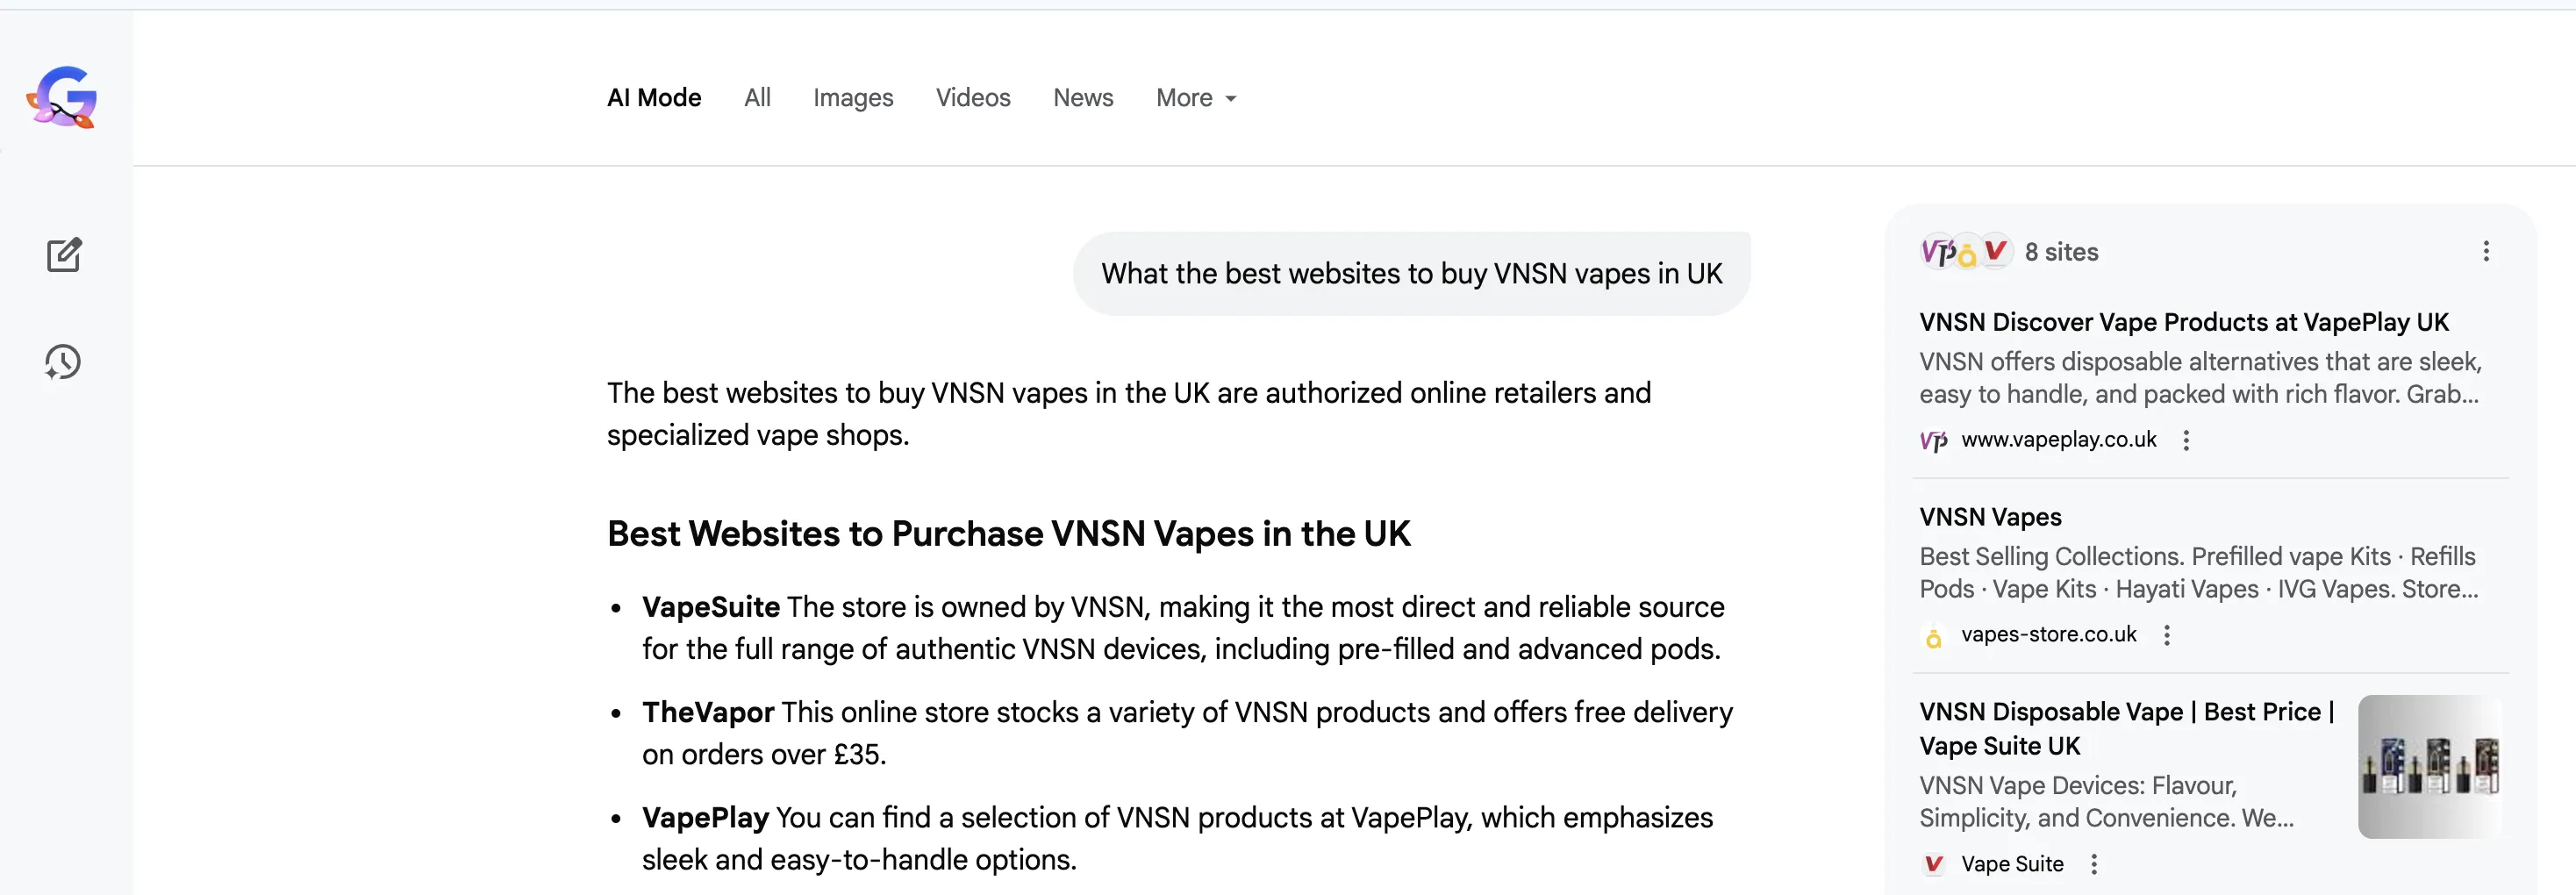Viewport: 2576px width, 895px height.
Task: Start a new AI Mode chat
Action: click(64, 255)
